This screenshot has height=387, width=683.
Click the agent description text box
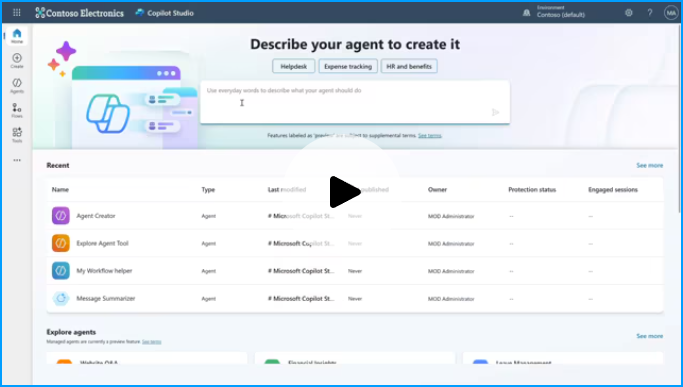click(355, 102)
